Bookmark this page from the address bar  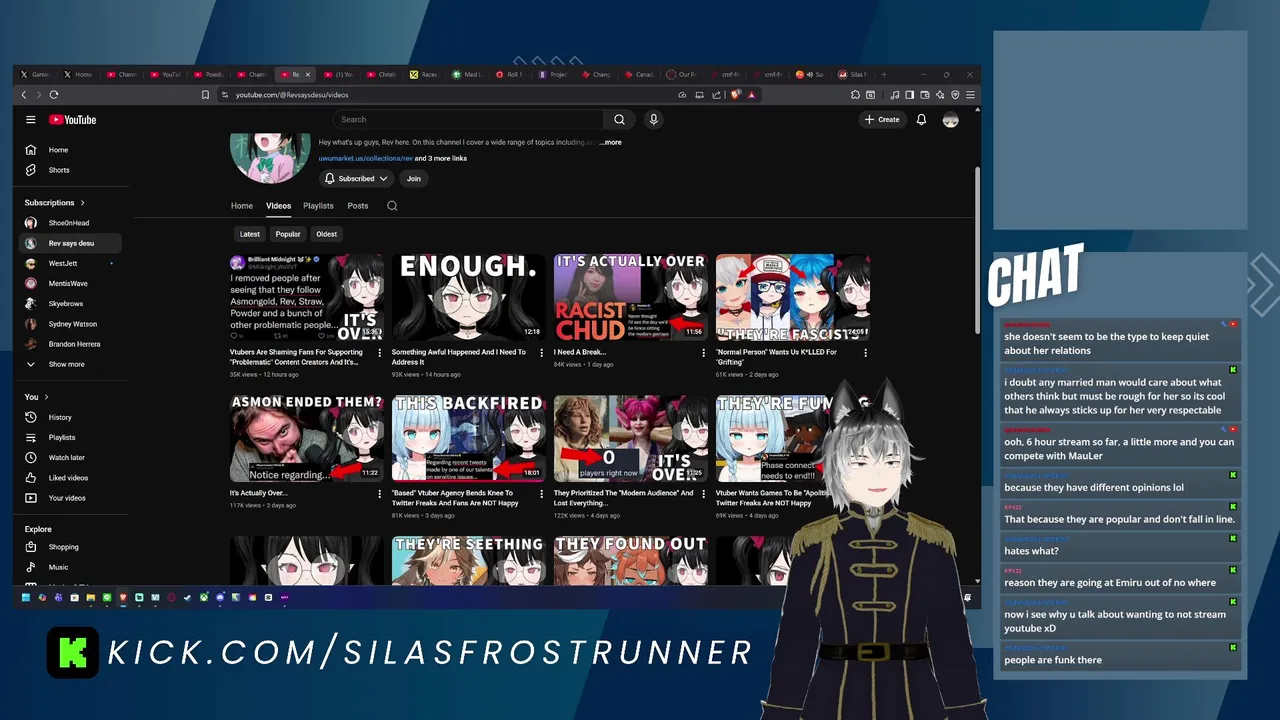[x=205, y=95]
